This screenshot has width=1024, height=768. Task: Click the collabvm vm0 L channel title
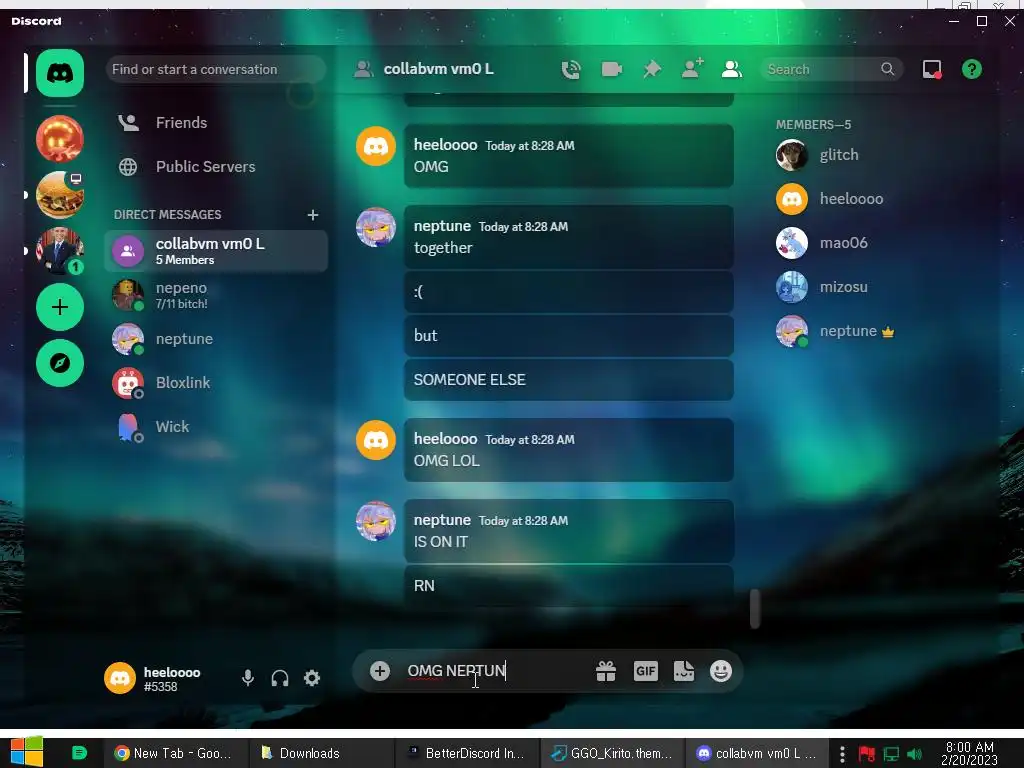[x=438, y=69]
